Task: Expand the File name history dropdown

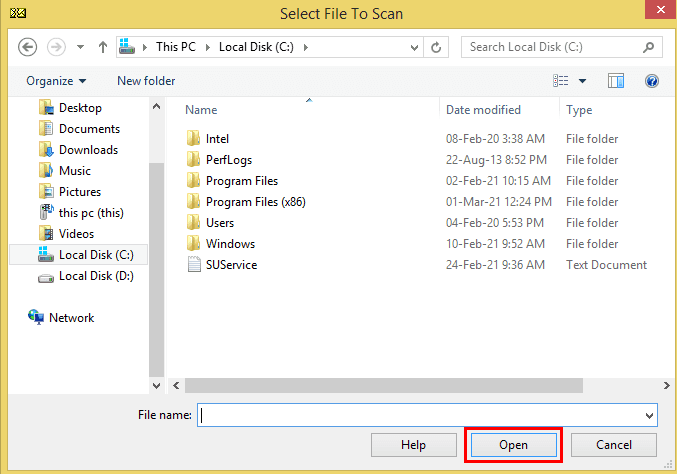Action: tap(649, 415)
